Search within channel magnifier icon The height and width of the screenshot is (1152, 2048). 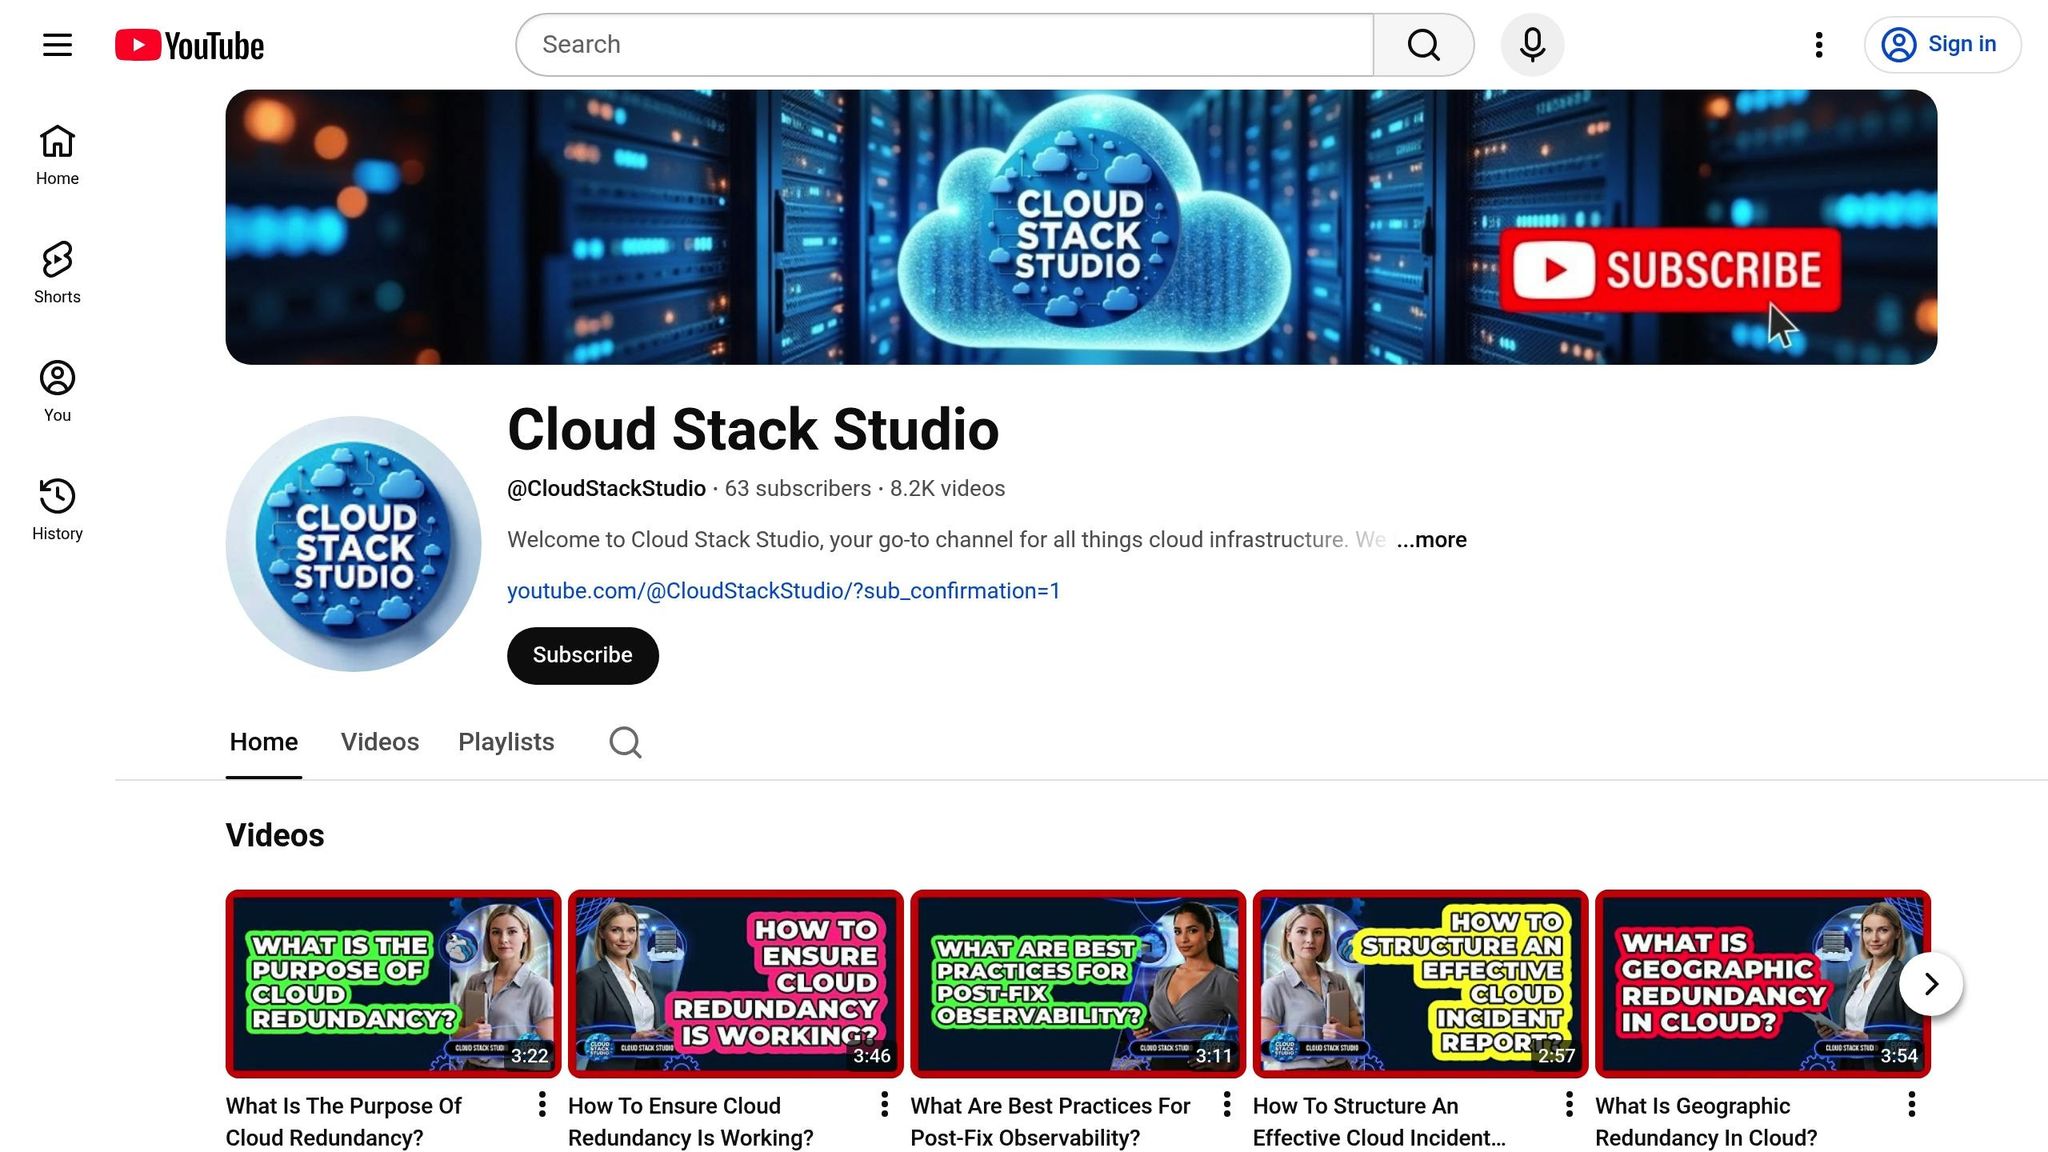[625, 742]
